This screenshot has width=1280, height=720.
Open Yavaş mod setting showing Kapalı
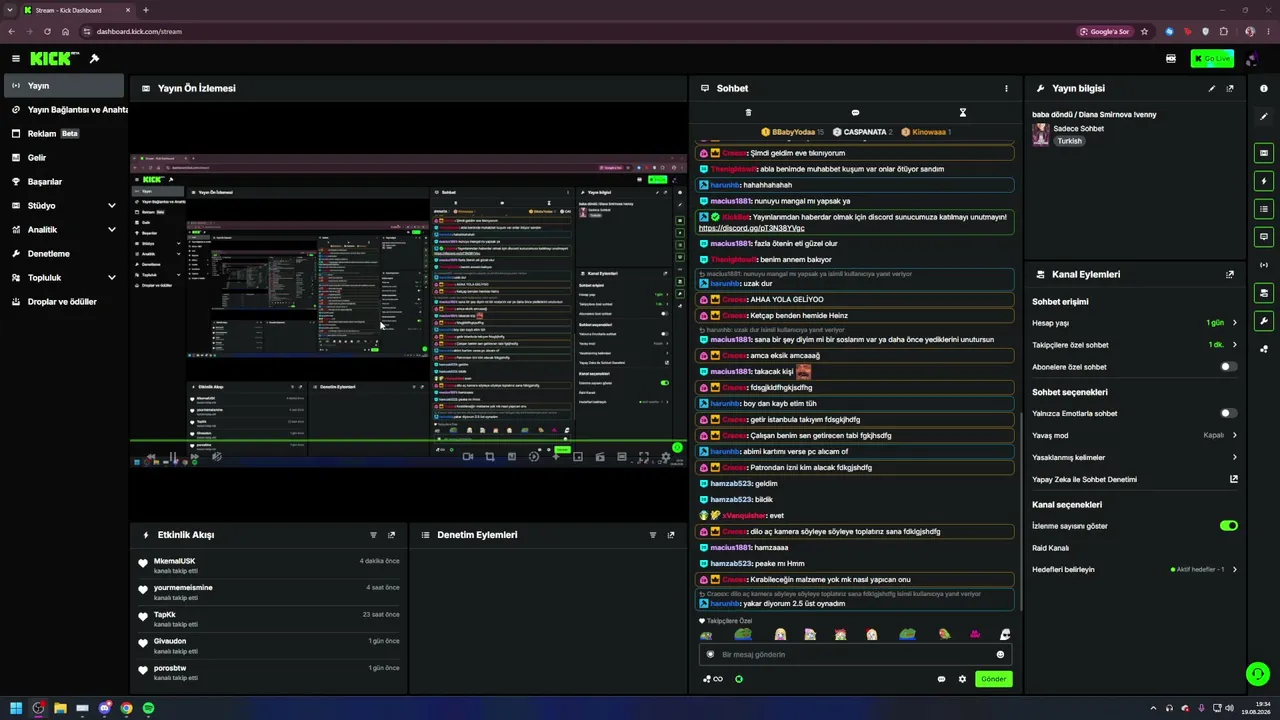click(1135, 435)
